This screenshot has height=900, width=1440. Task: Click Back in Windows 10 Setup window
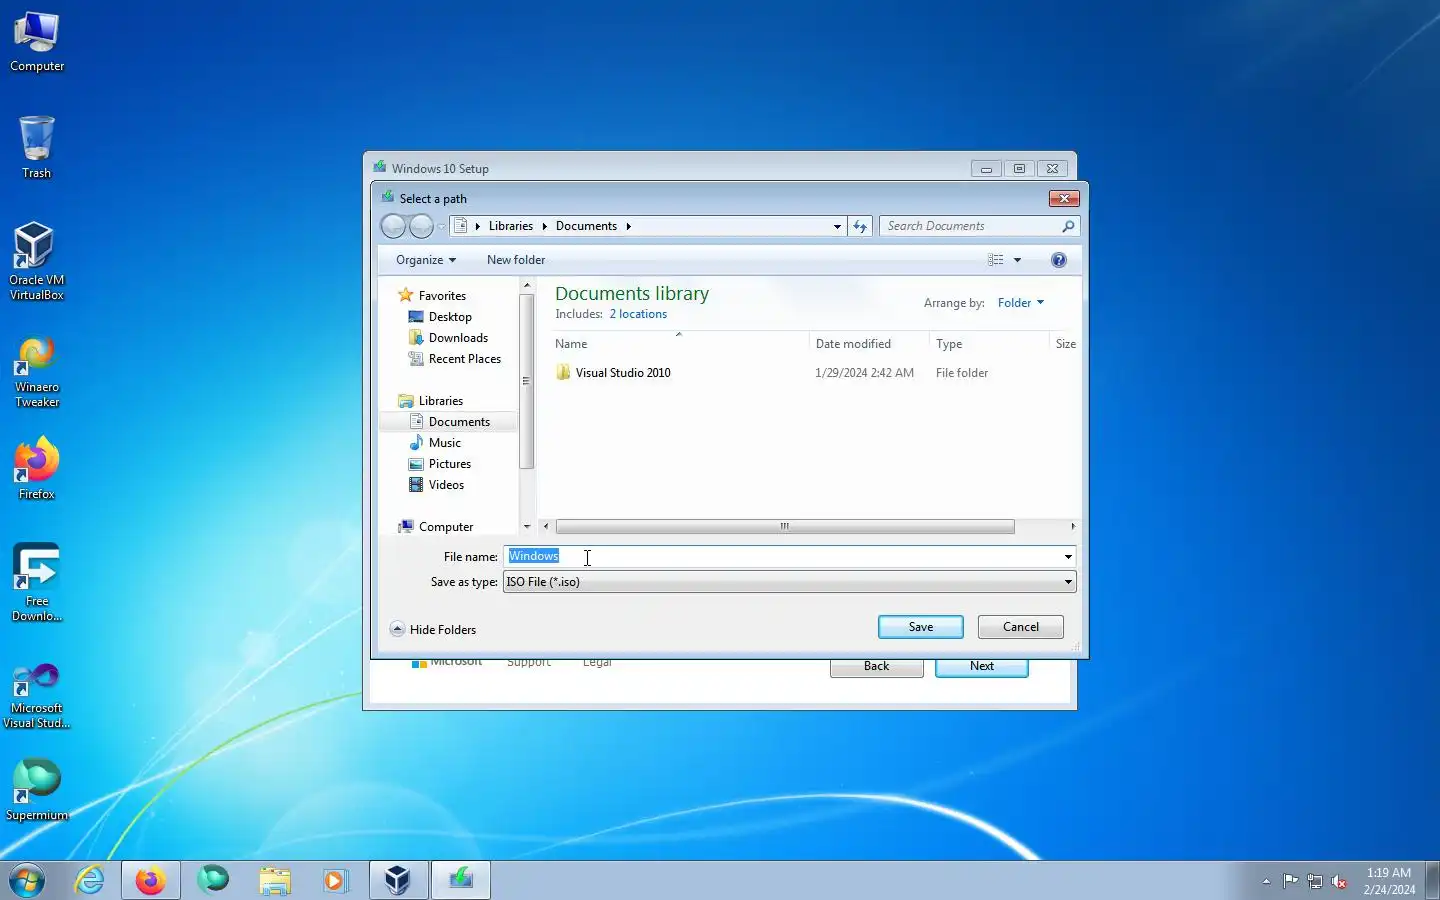(x=877, y=667)
